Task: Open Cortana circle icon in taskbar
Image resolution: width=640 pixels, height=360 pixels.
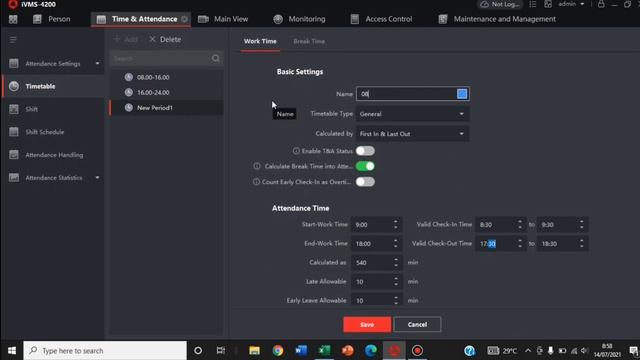Action: pyautogui.click(x=198, y=351)
